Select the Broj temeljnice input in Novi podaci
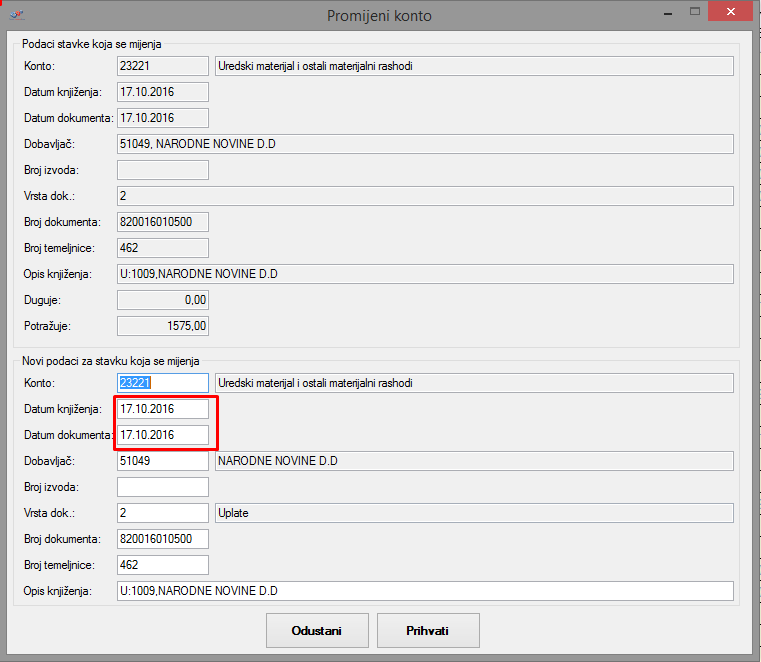This screenshot has height=662, width=761. click(x=163, y=565)
